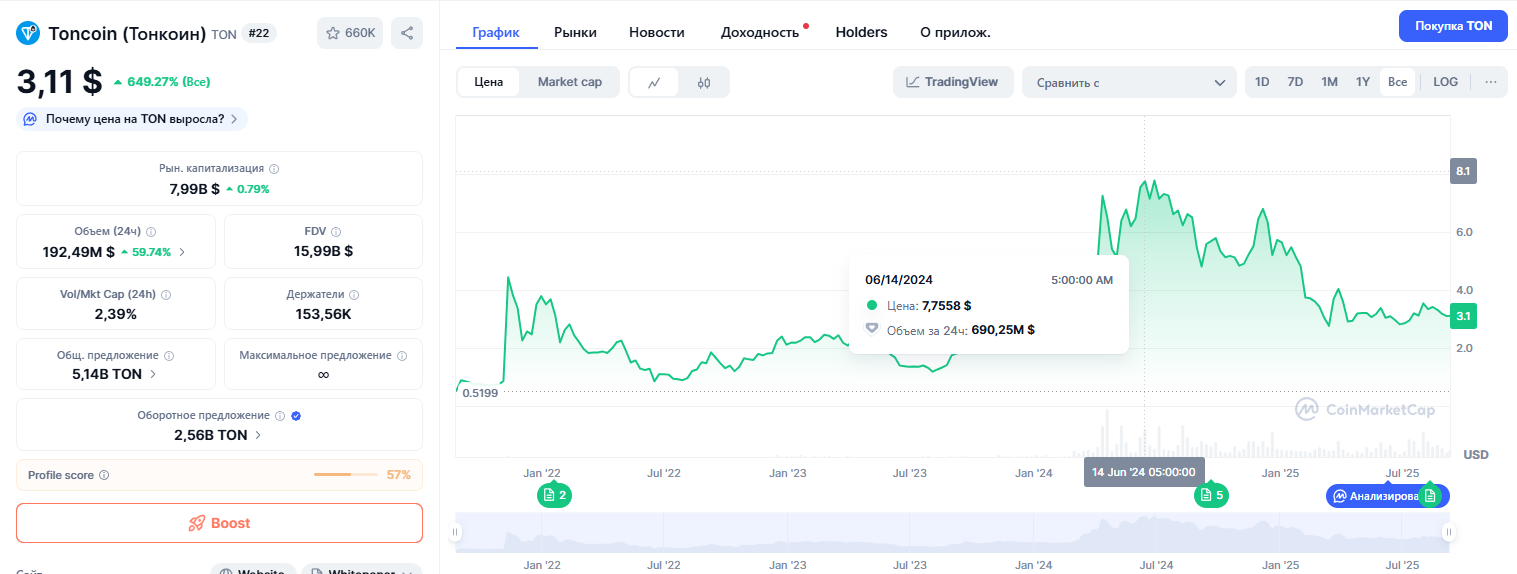Switch to candlestick chart view icon
1517x574 pixels.
(704, 83)
